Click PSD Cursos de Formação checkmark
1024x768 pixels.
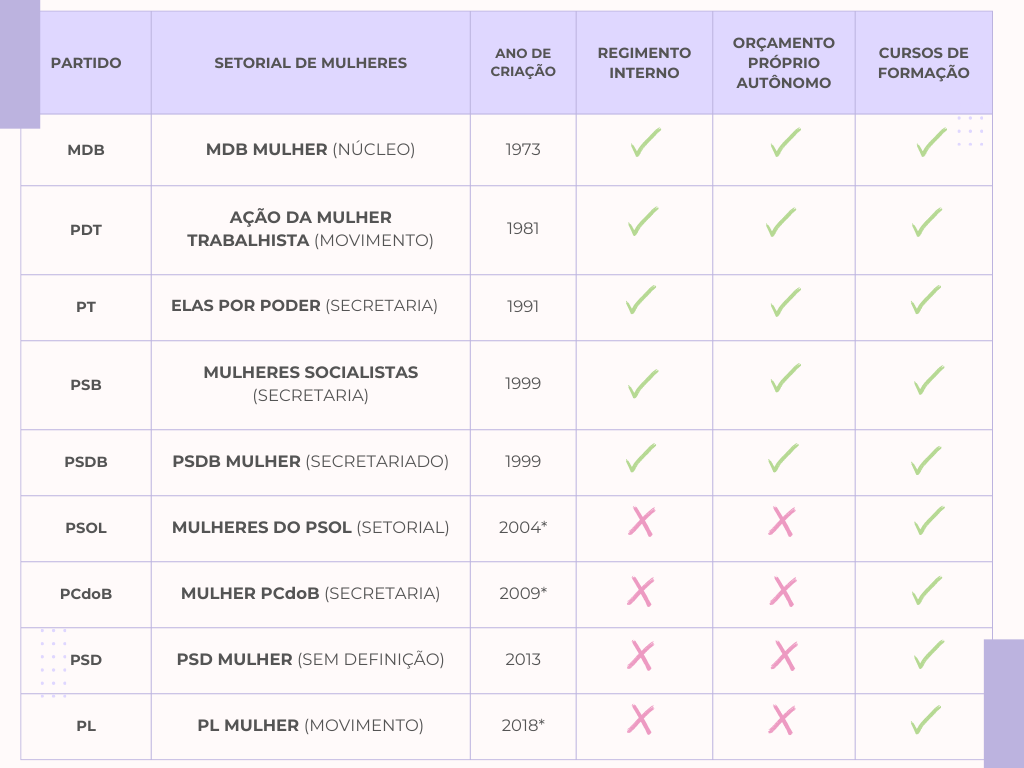click(x=927, y=655)
